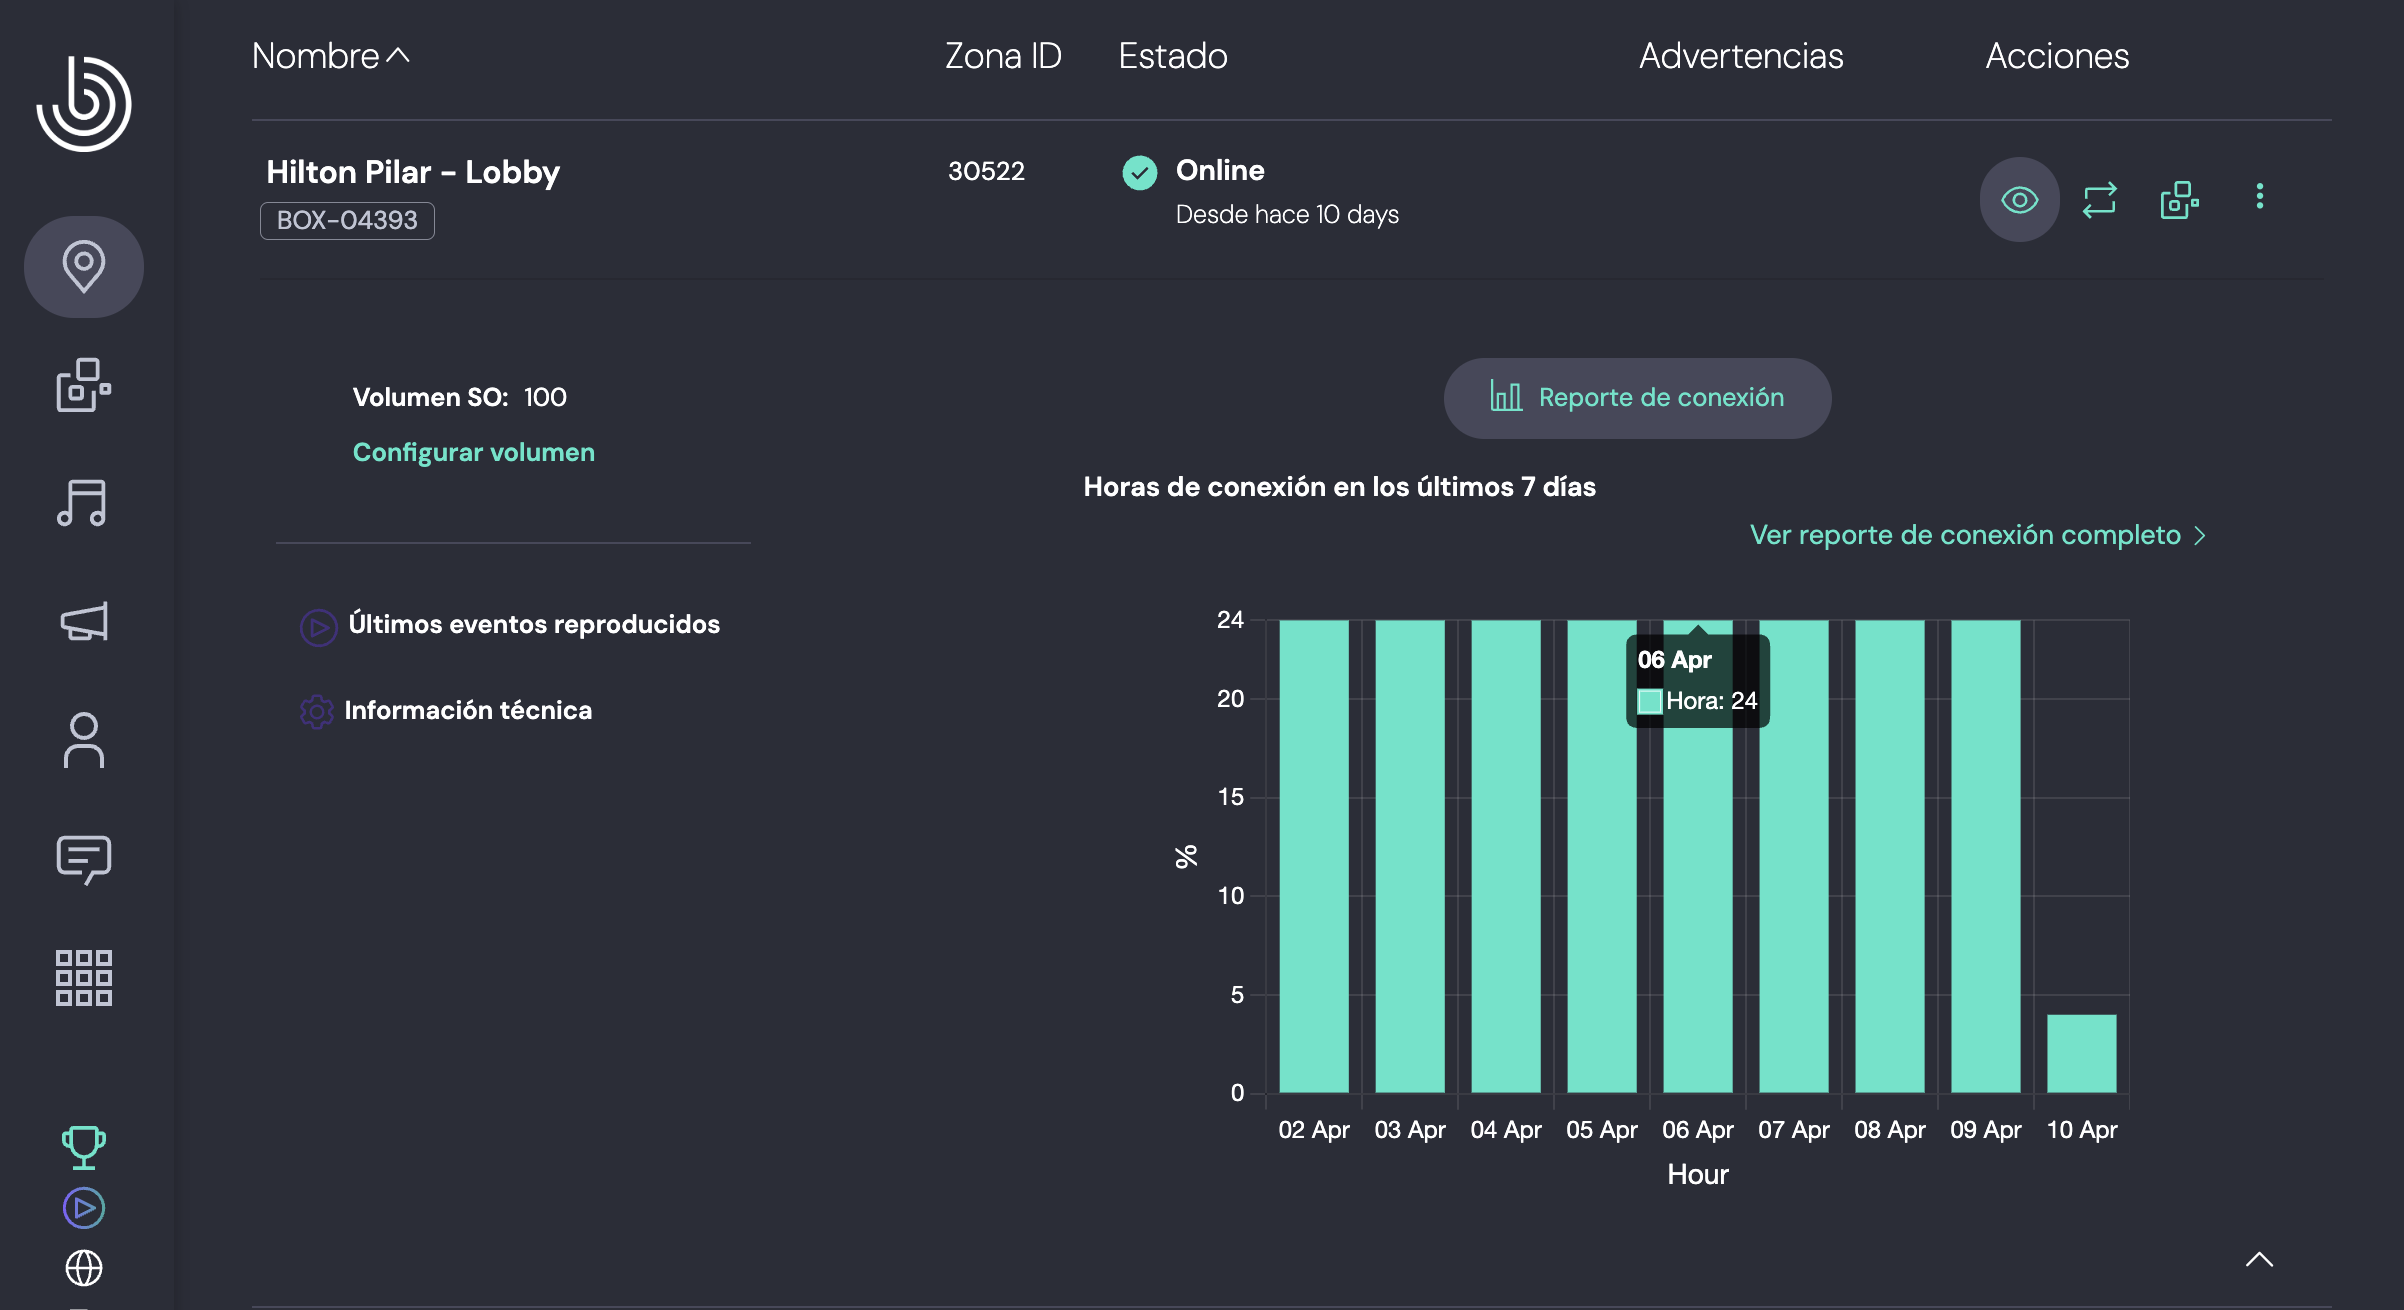
Task: Click the trophy icon in sidebar
Action: (x=84, y=1146)
